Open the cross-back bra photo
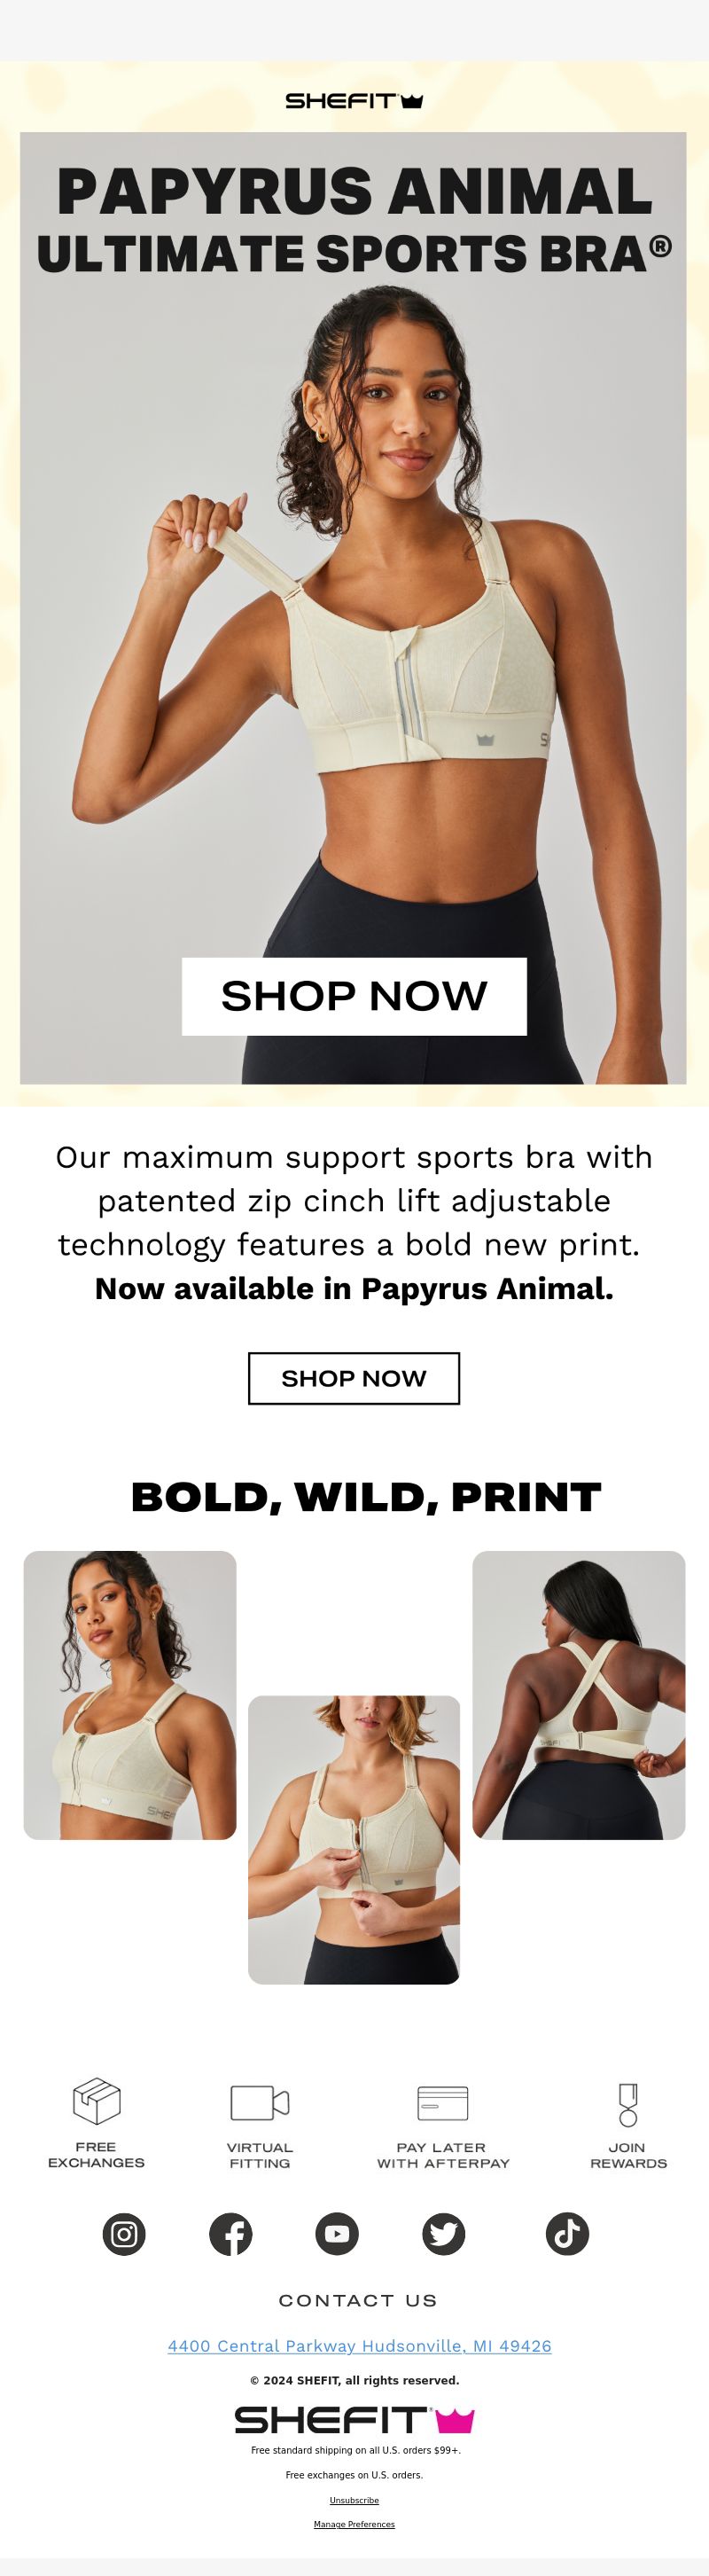 tap(579, 1695)
